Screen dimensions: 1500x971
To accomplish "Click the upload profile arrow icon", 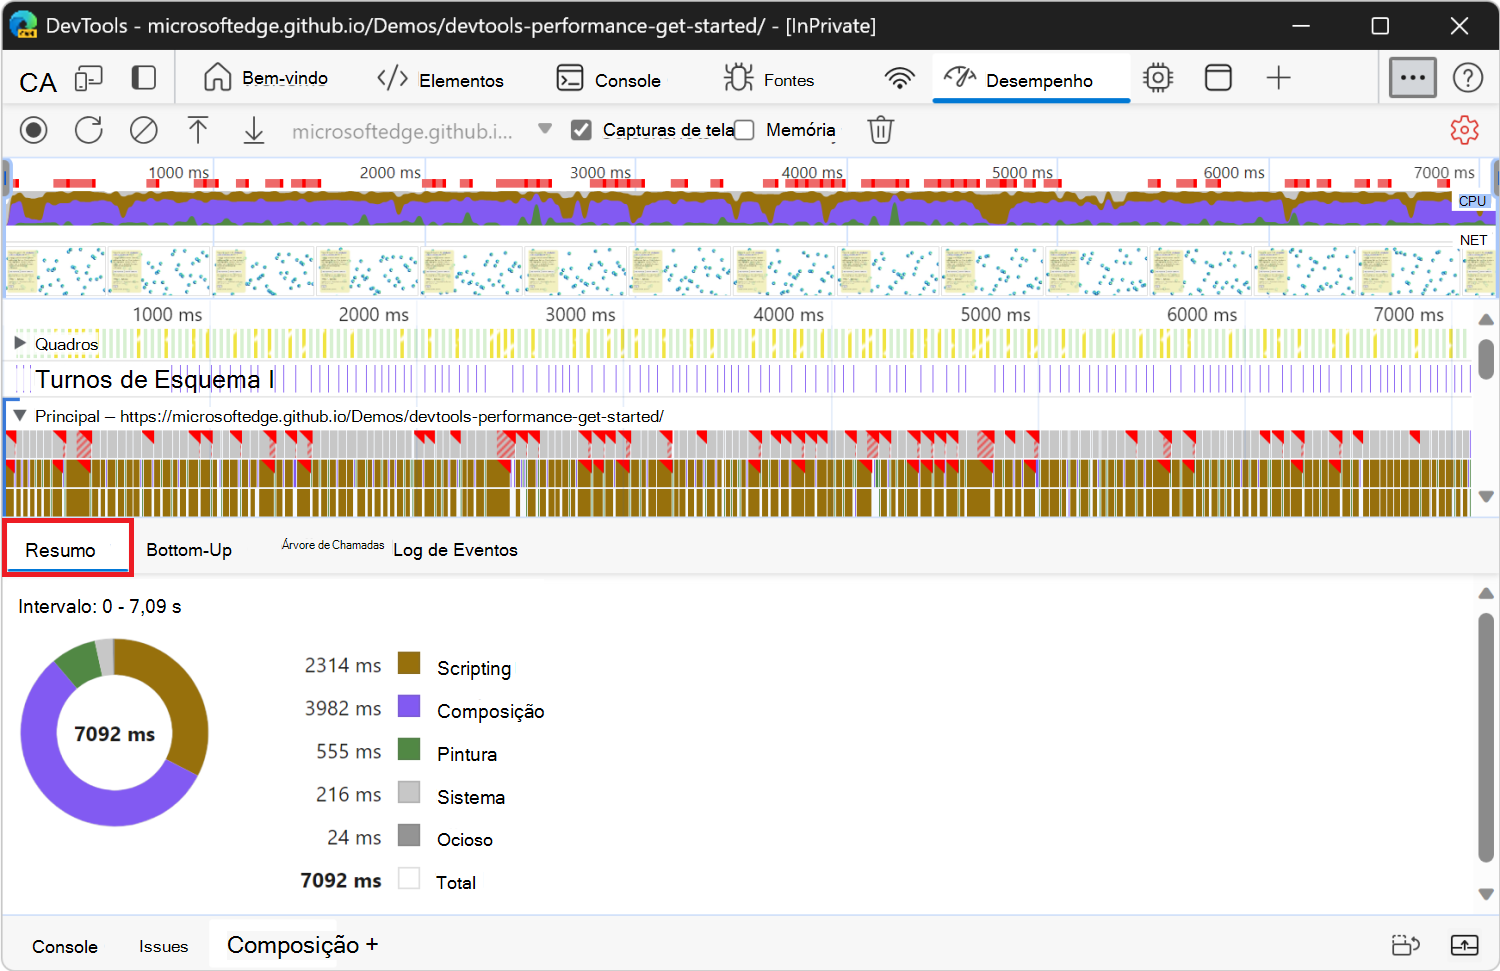I will (198, 130).
